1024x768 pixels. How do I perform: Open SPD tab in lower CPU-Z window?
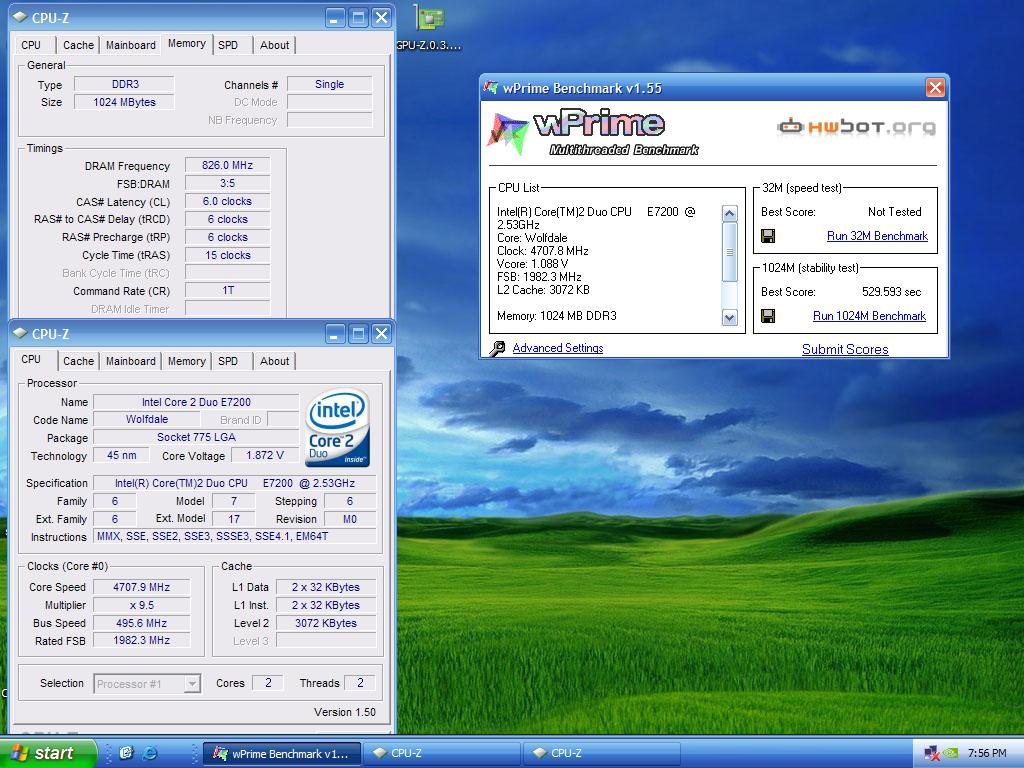(x=228, y=361)
